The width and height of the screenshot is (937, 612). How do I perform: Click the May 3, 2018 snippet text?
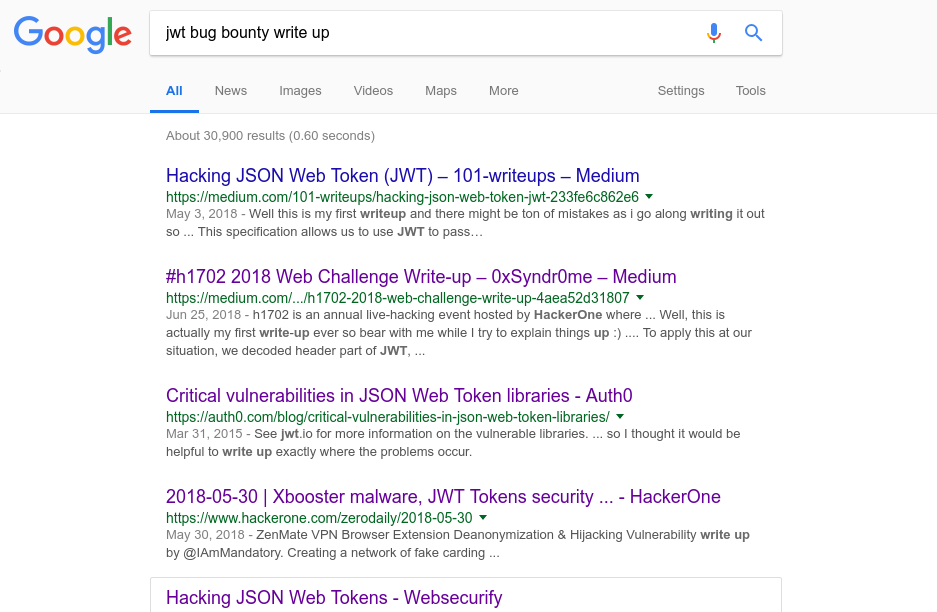tap(465, 222)
